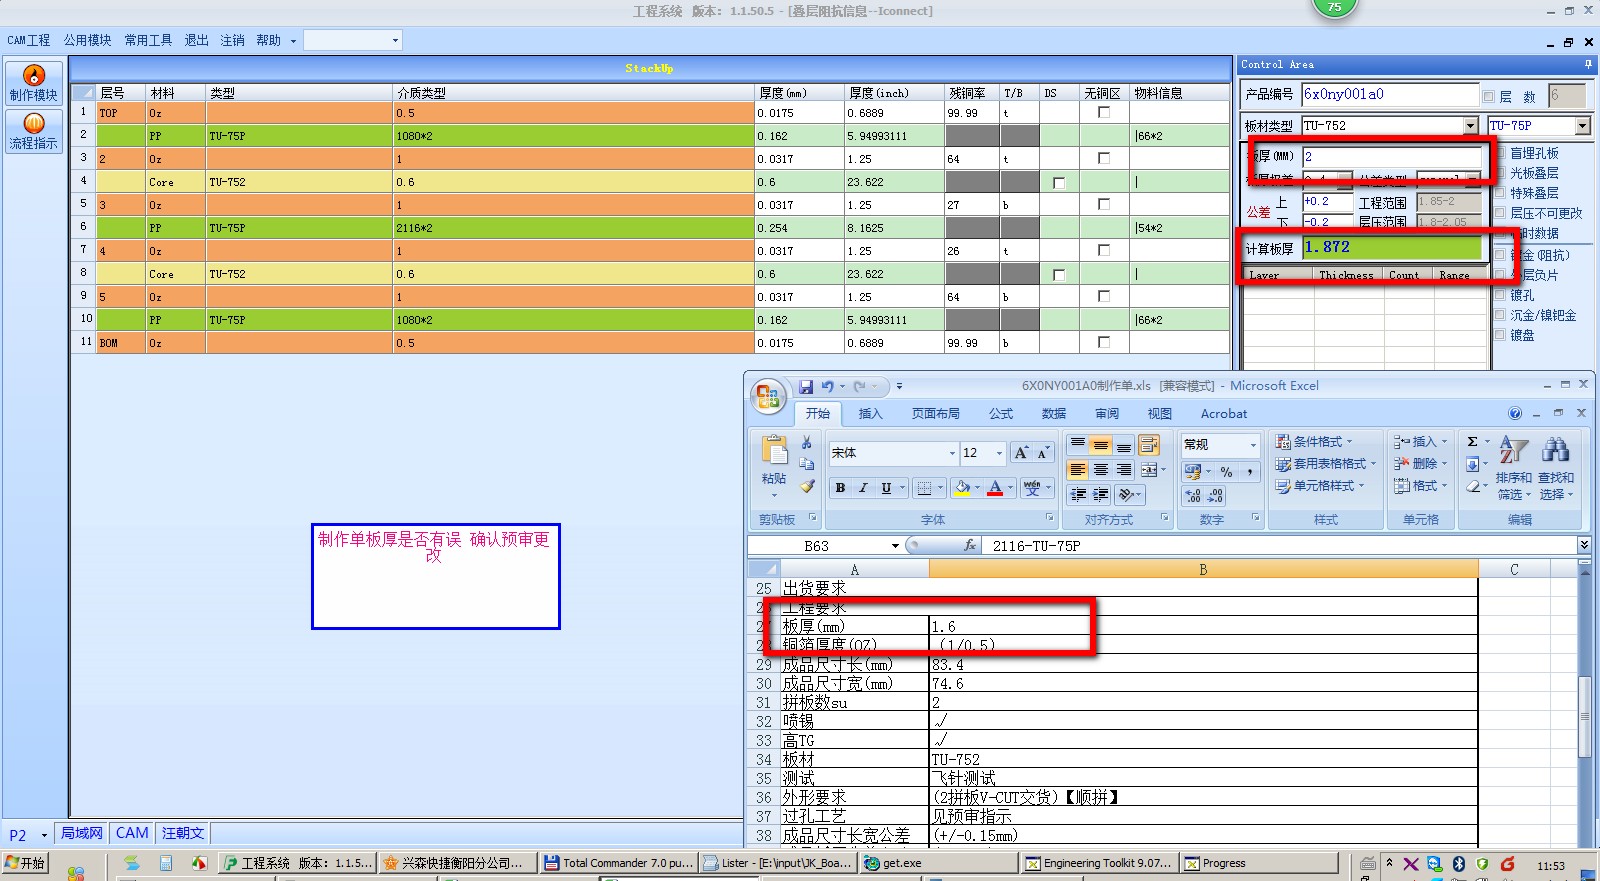The image size is (1600, 881).
Task: Decrease font size in Excel
Action: [x=1042, y=453]
